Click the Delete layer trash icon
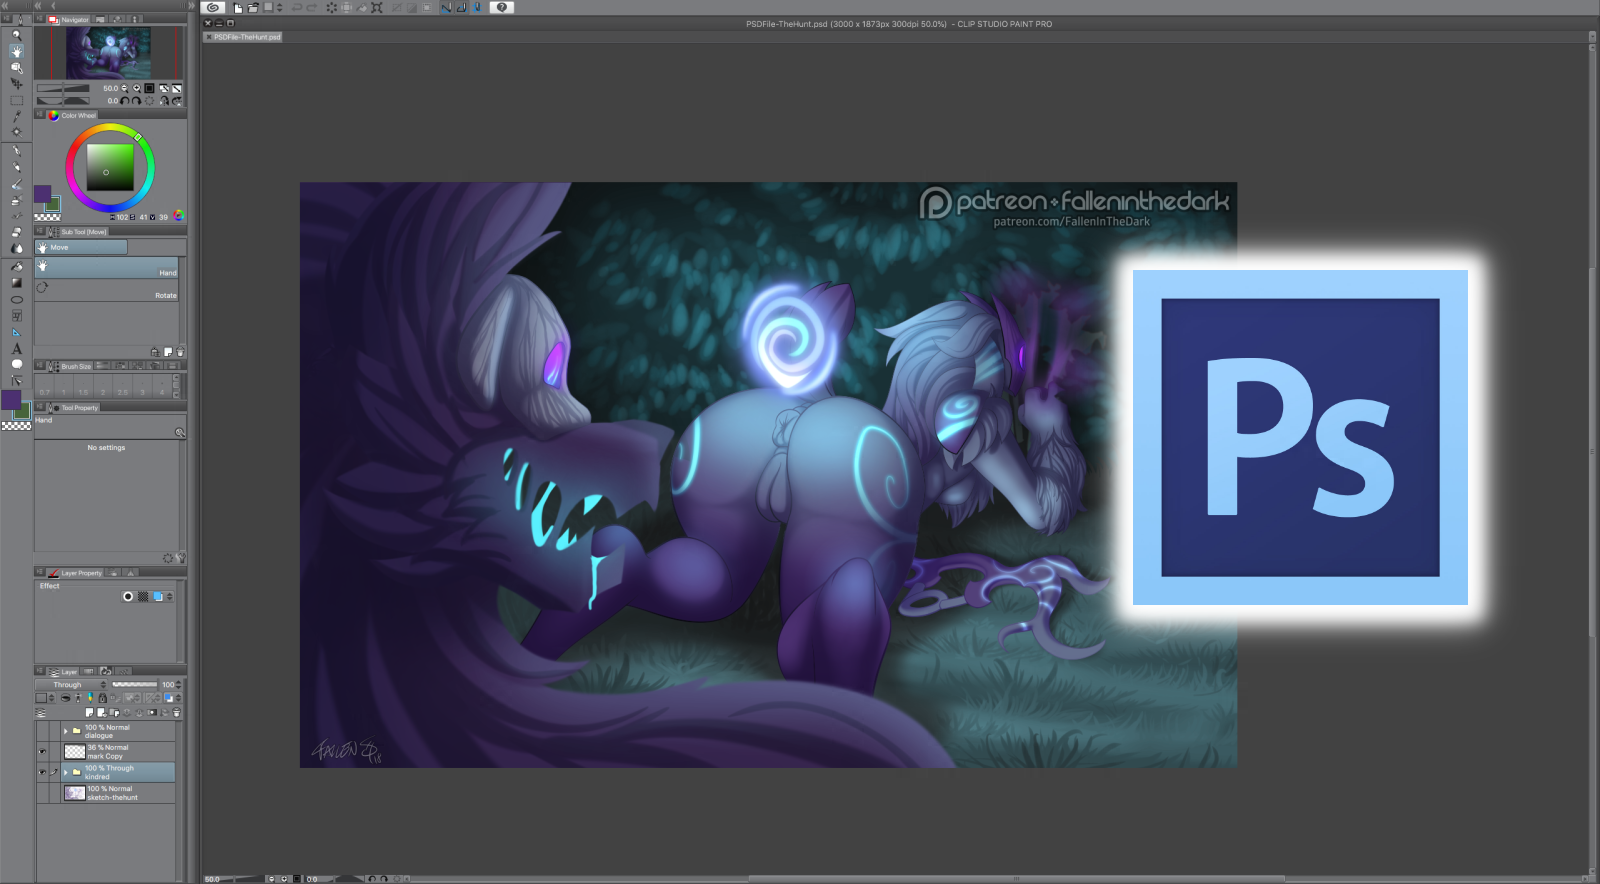This screenshot has width=1600, height=884. 177,713
